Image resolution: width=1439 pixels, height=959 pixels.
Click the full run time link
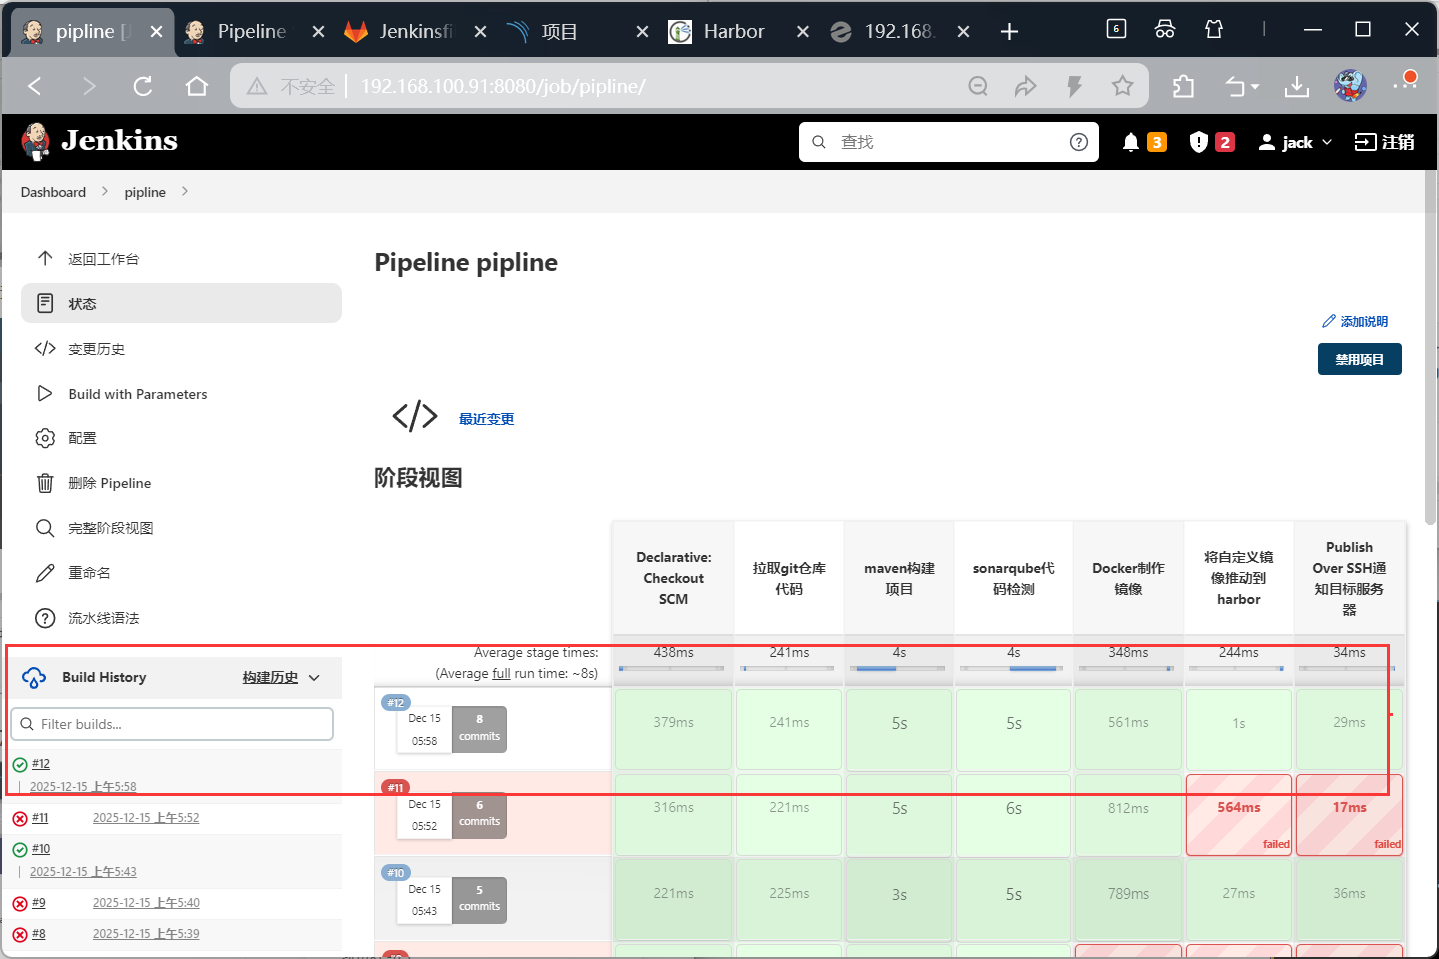[x=501, y=674]
